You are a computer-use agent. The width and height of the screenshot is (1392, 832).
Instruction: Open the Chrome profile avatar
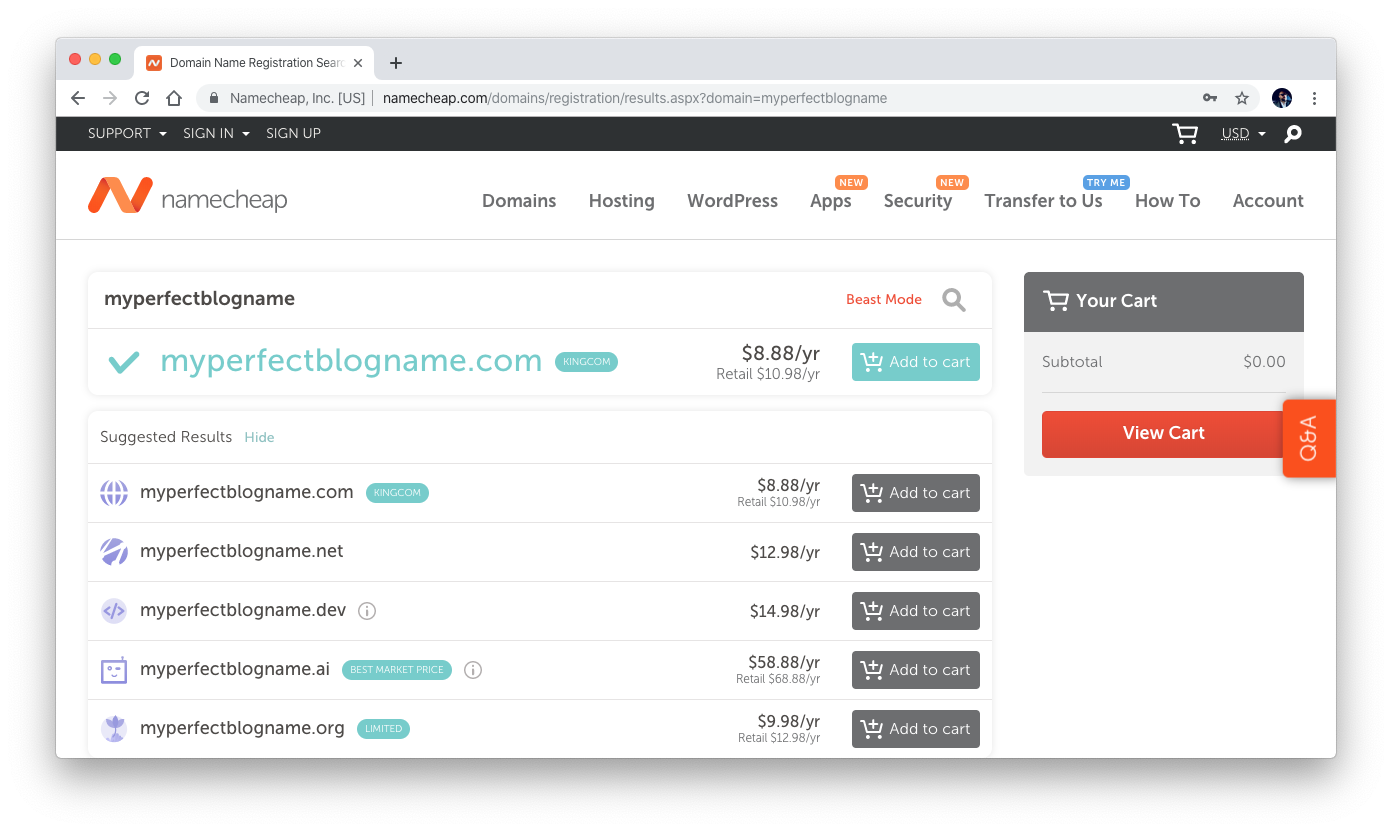[1282, 98]
